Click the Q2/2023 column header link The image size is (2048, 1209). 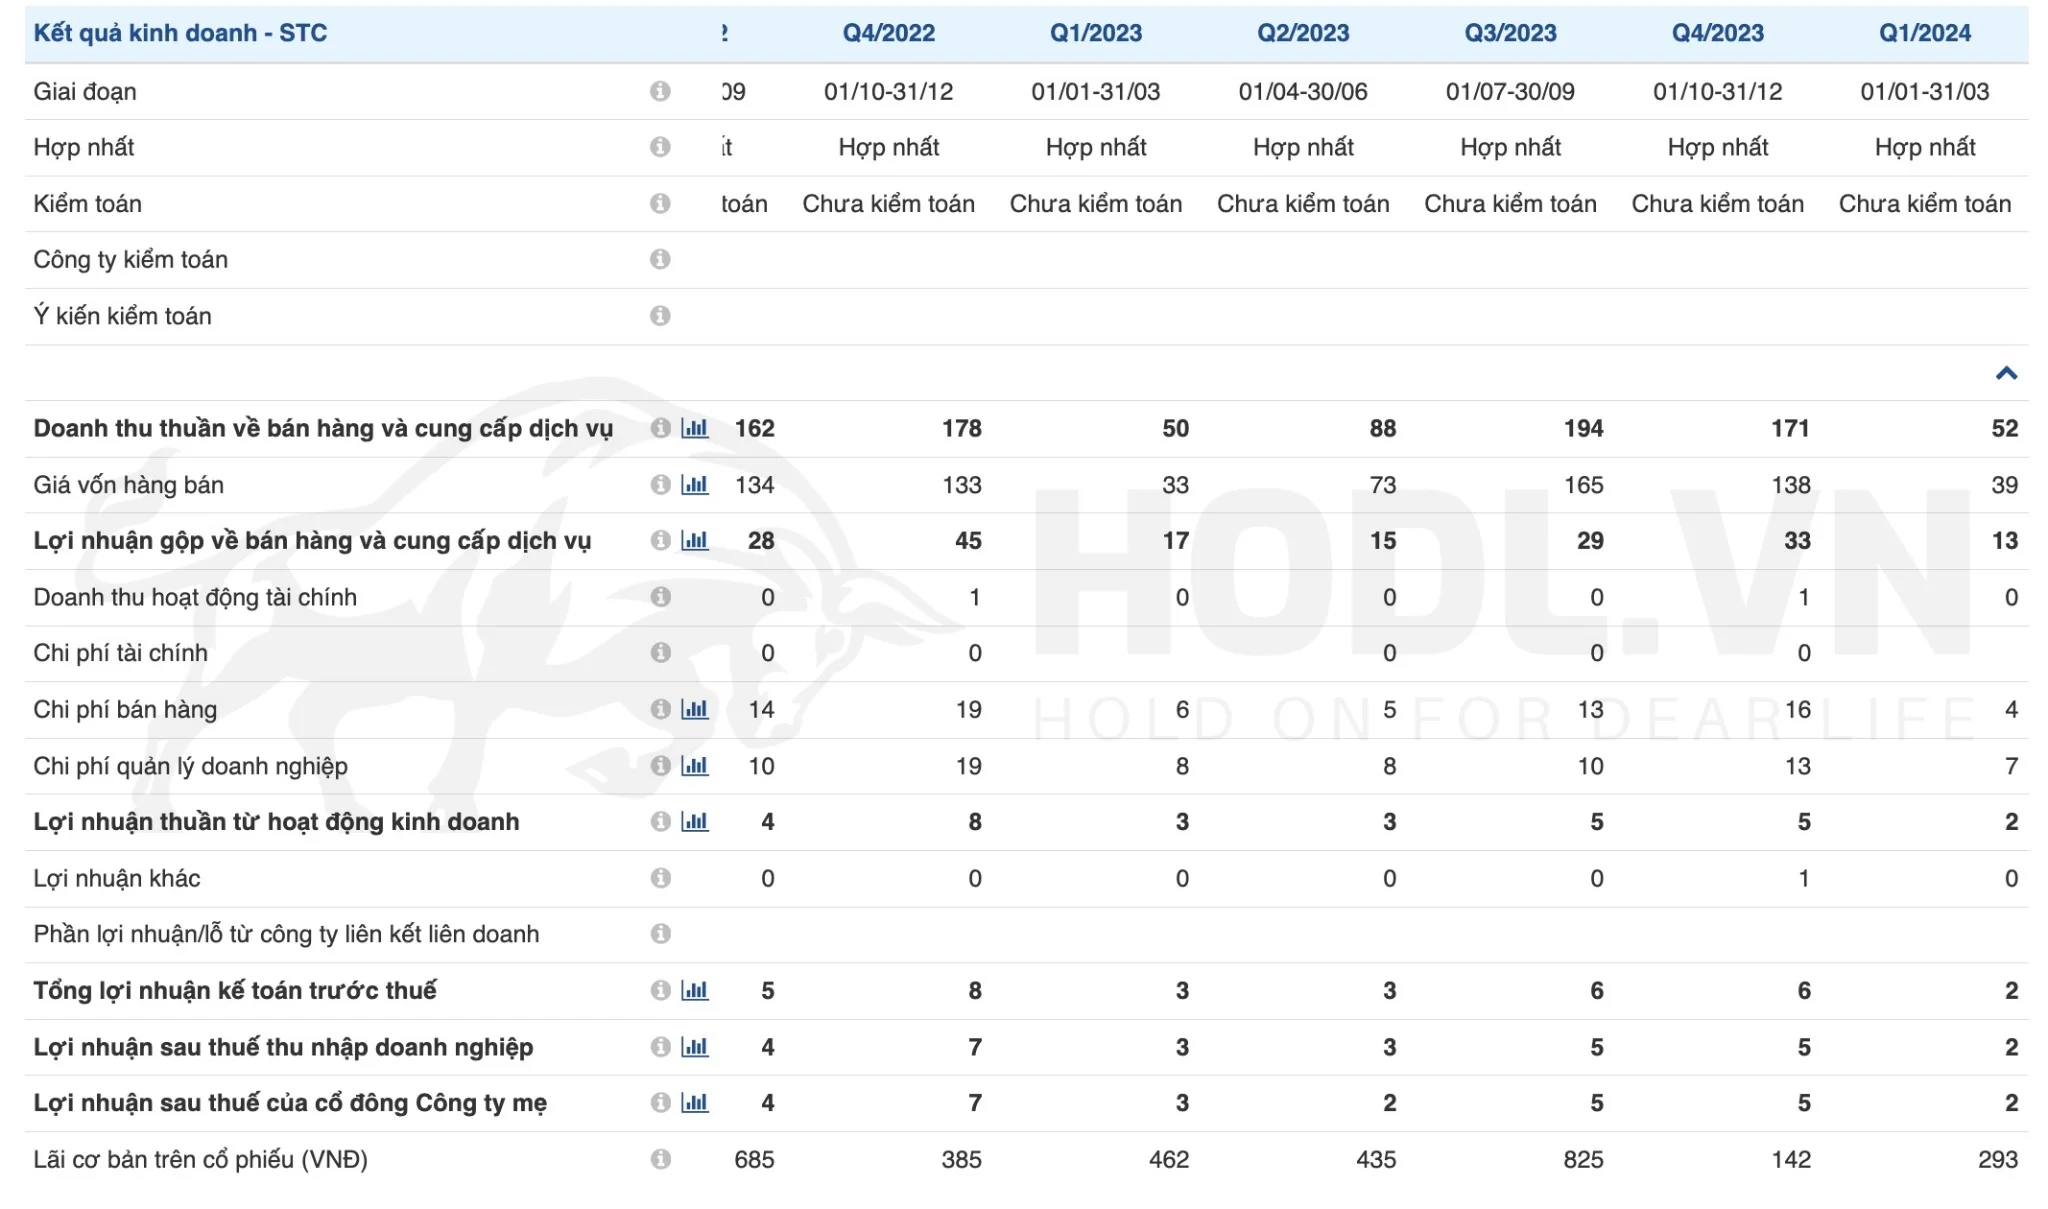click(x=1302, y=33)
